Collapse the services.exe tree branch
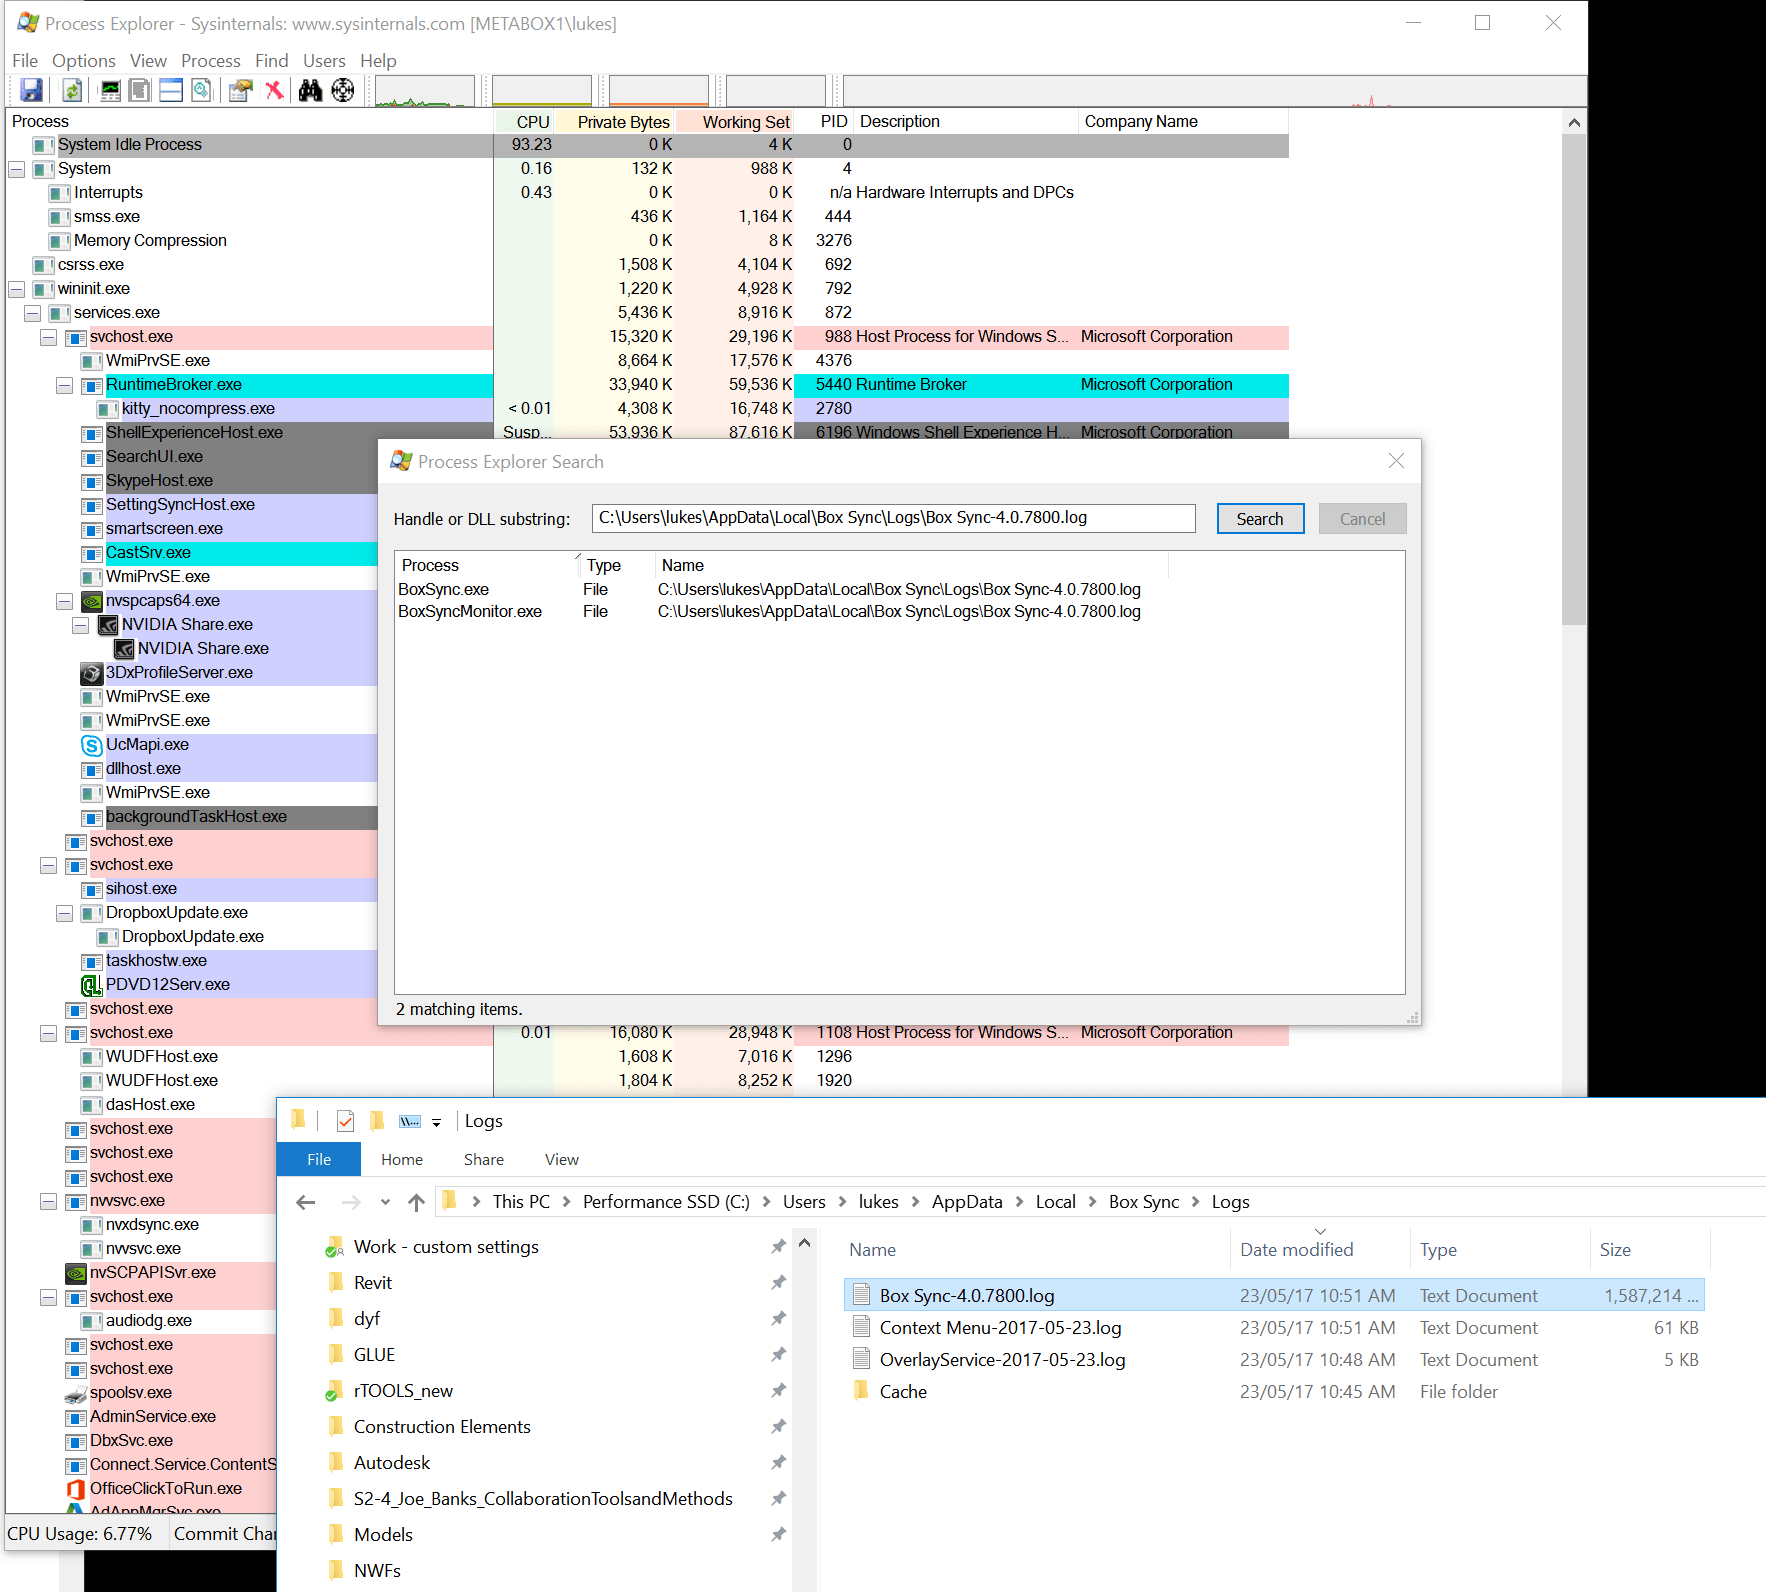Viewport: 1766px width, 1592px height. (x=32, y=313)
